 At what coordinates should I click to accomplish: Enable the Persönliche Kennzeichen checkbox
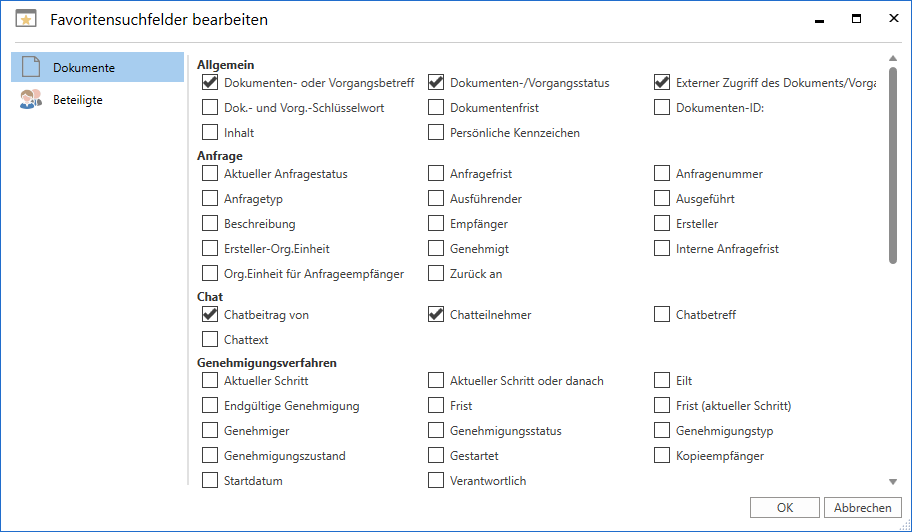click(436, 133)
